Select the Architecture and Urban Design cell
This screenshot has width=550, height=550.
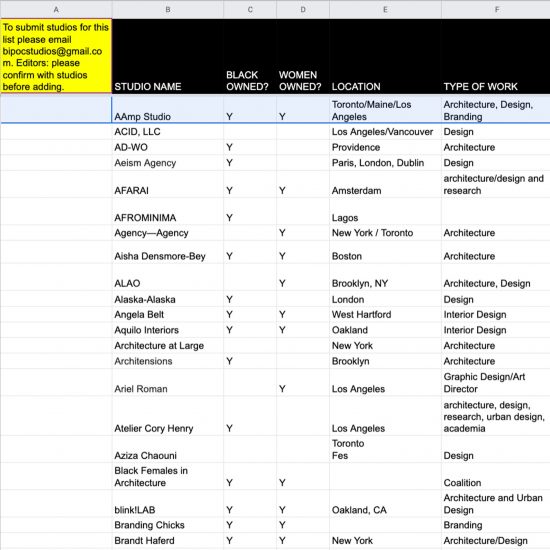pyautogui.click(x=496, y=504)
